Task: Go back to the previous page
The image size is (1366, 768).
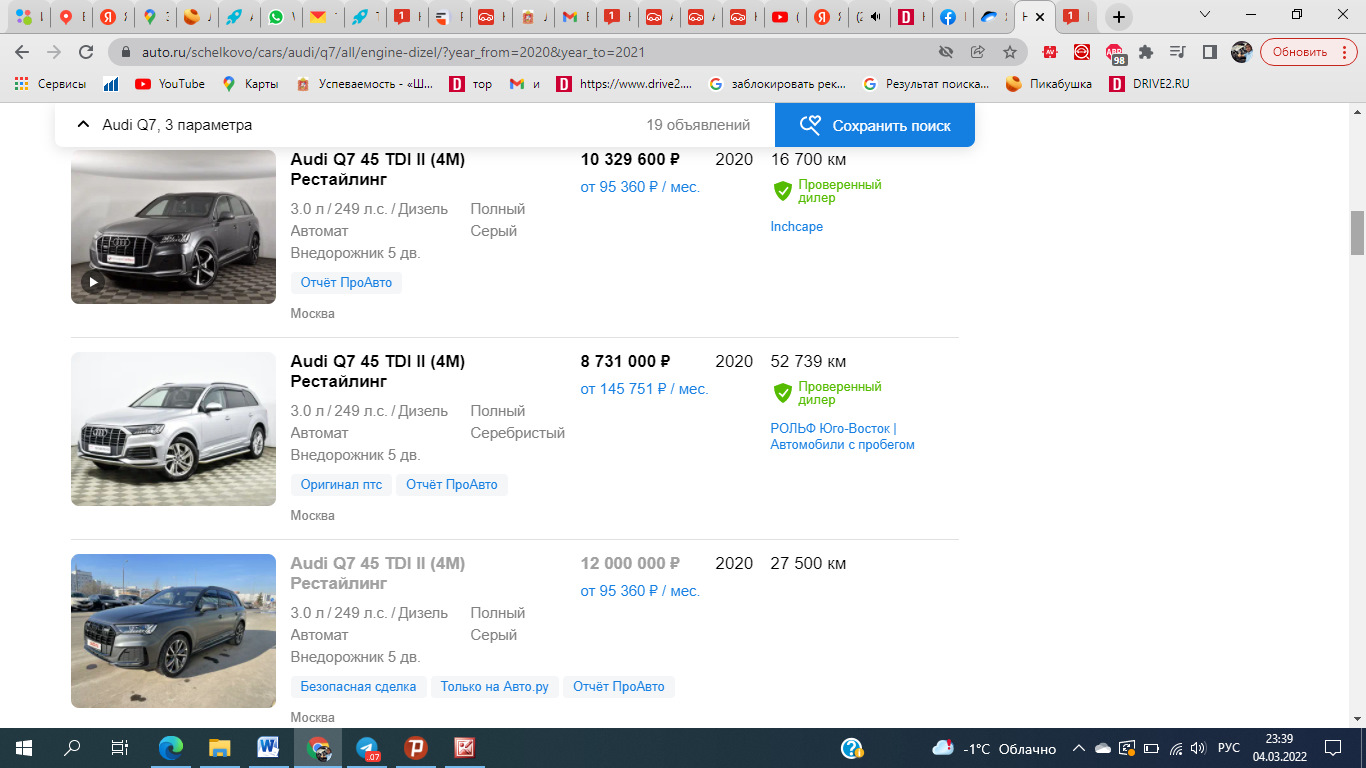Action: pyautogui.click(x=22, y=52)
